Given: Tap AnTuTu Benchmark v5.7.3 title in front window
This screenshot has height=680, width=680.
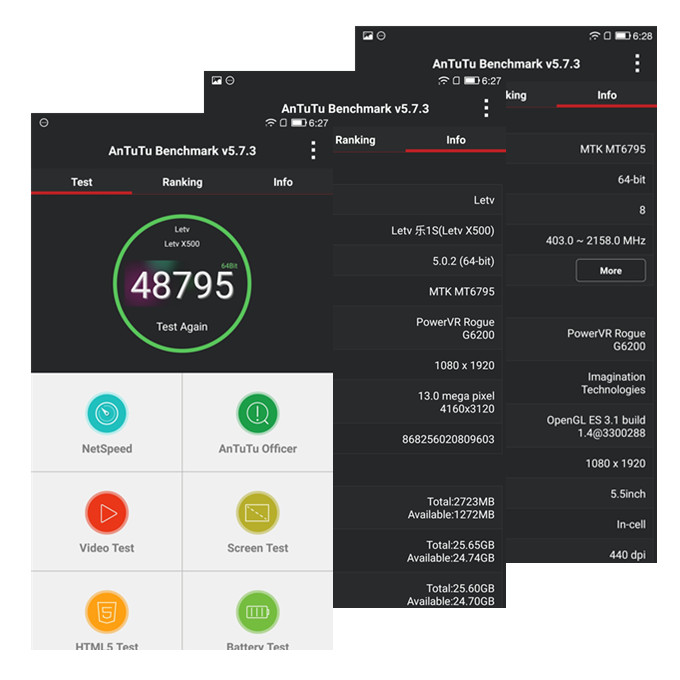Looking at the screenshot, I should 182,151.
